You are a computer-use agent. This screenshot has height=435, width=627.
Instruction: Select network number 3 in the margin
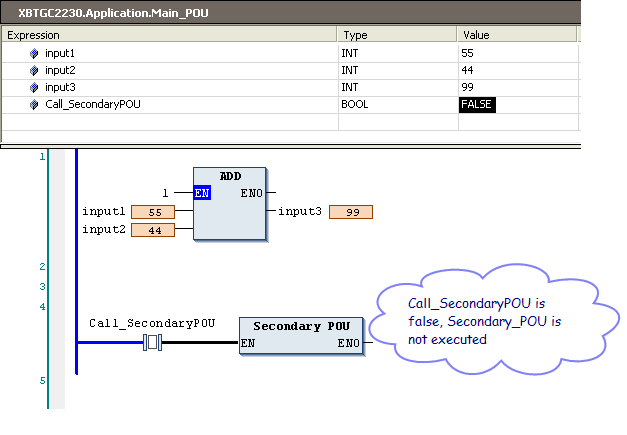point(42,286)
